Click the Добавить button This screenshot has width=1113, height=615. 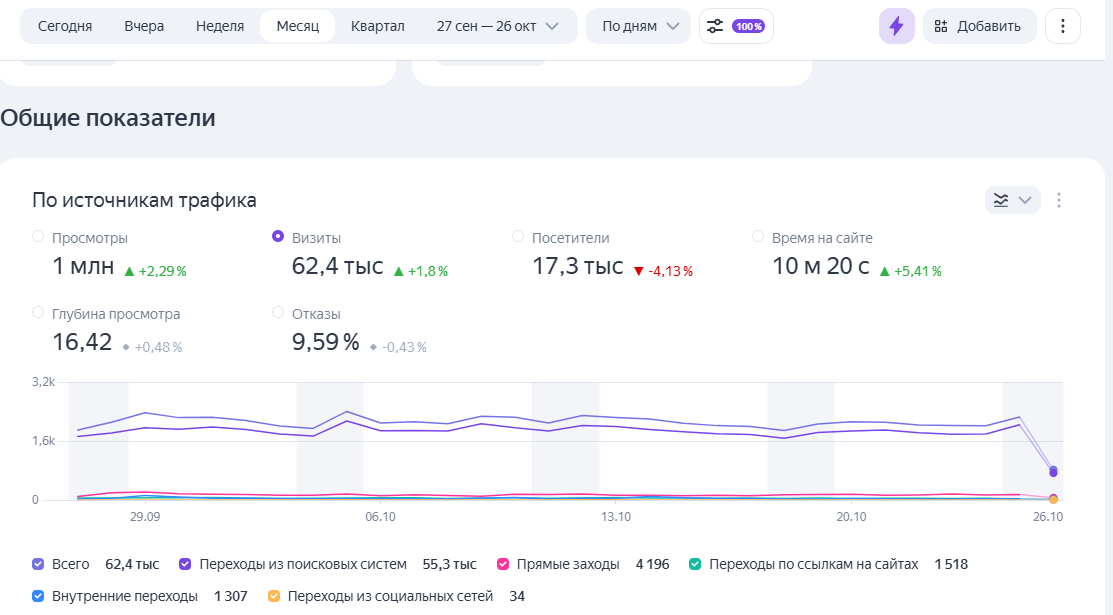click(980, 26)
